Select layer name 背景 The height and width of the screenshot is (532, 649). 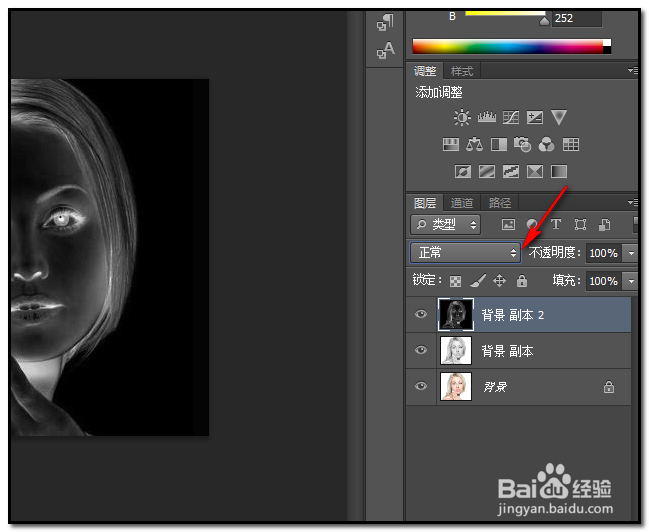coord(495,387)
